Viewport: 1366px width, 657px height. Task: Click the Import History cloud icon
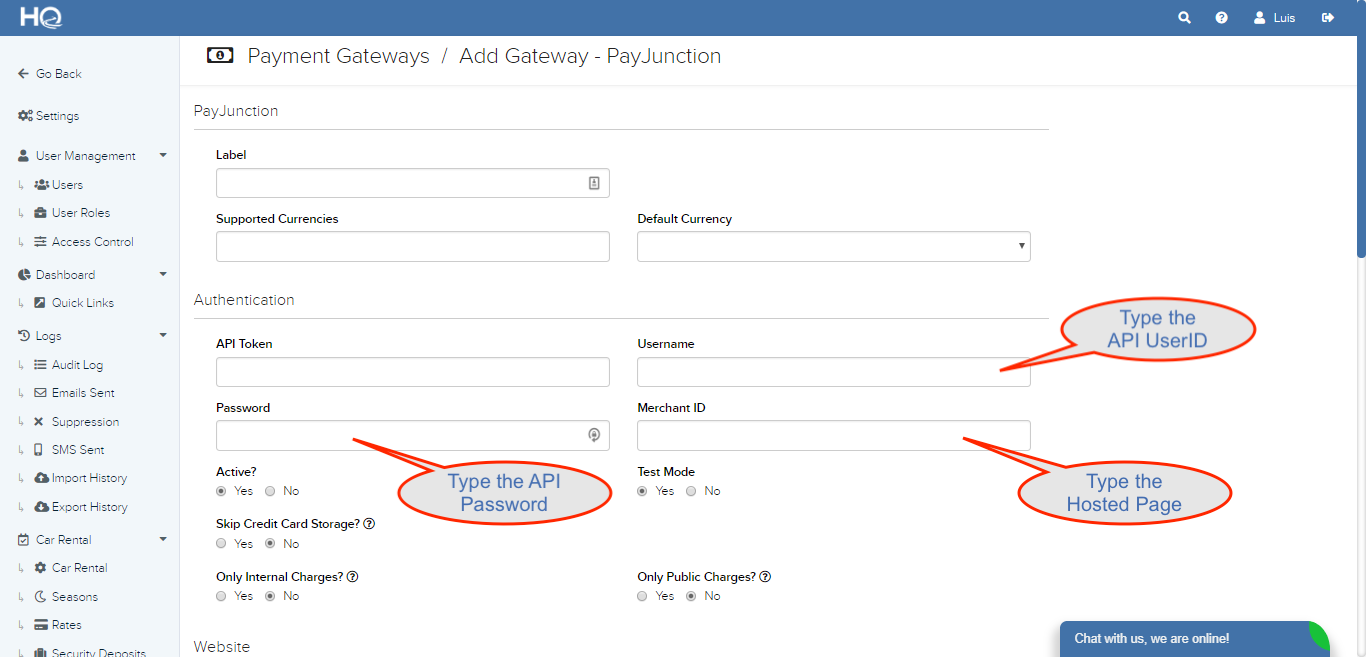click(x=41, y=478)
